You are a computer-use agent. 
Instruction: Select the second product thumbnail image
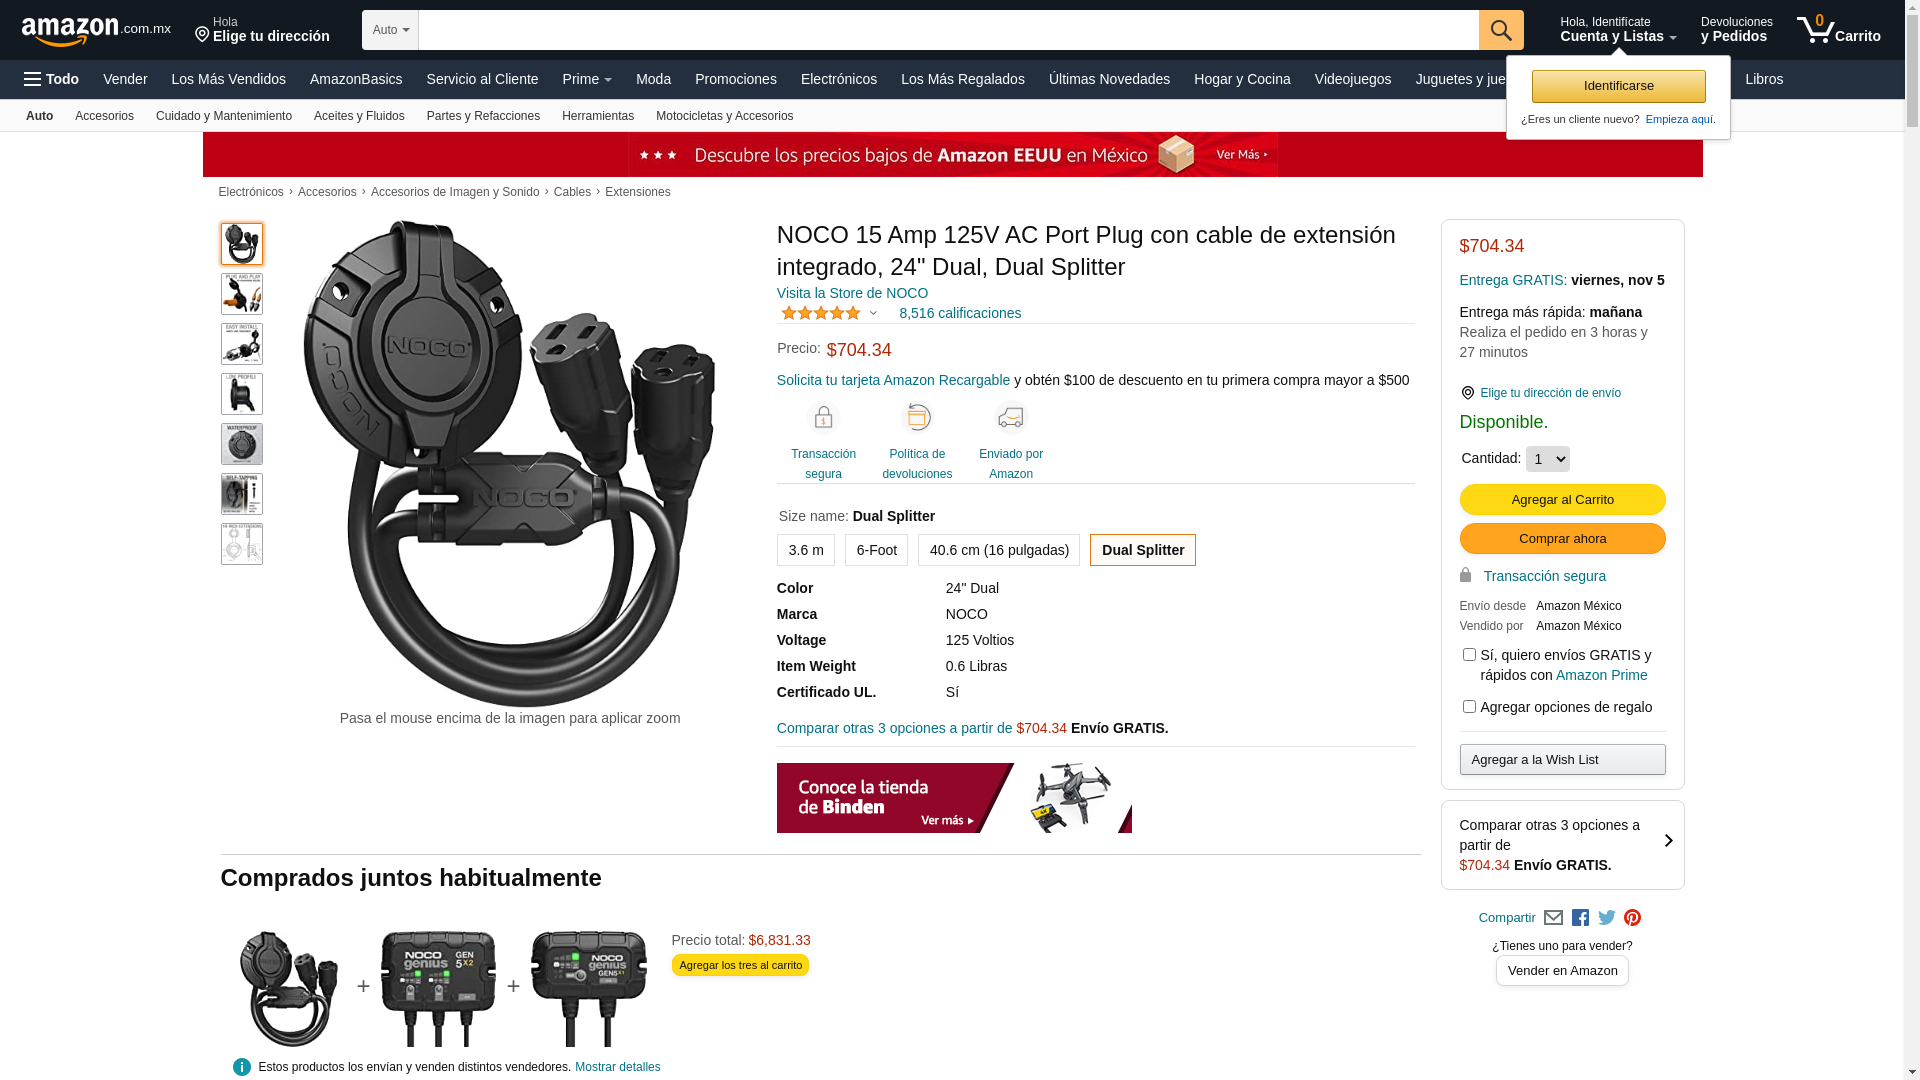pyautogui.click(x=242, y=294)
